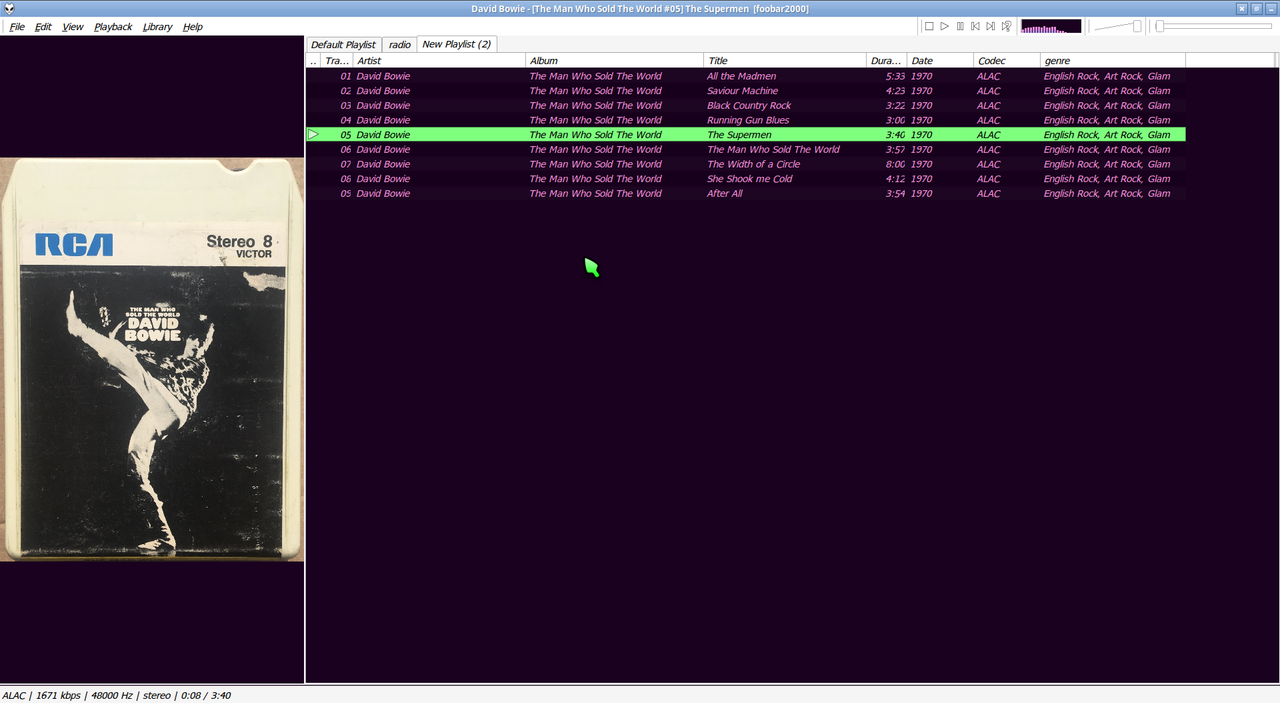Skip to the next track using the toolbar button
Viewport: 1280px width, 703px height.
tap(991, 26)
